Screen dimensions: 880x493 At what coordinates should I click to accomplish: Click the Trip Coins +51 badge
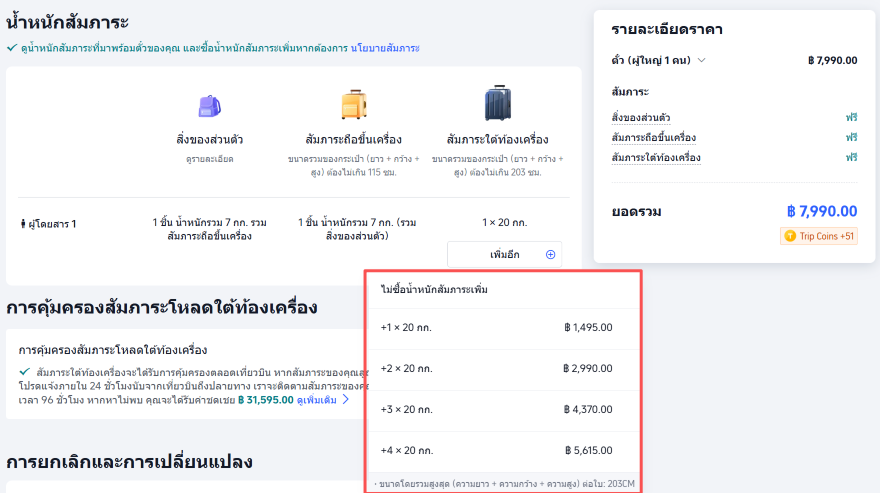point(819,236)
